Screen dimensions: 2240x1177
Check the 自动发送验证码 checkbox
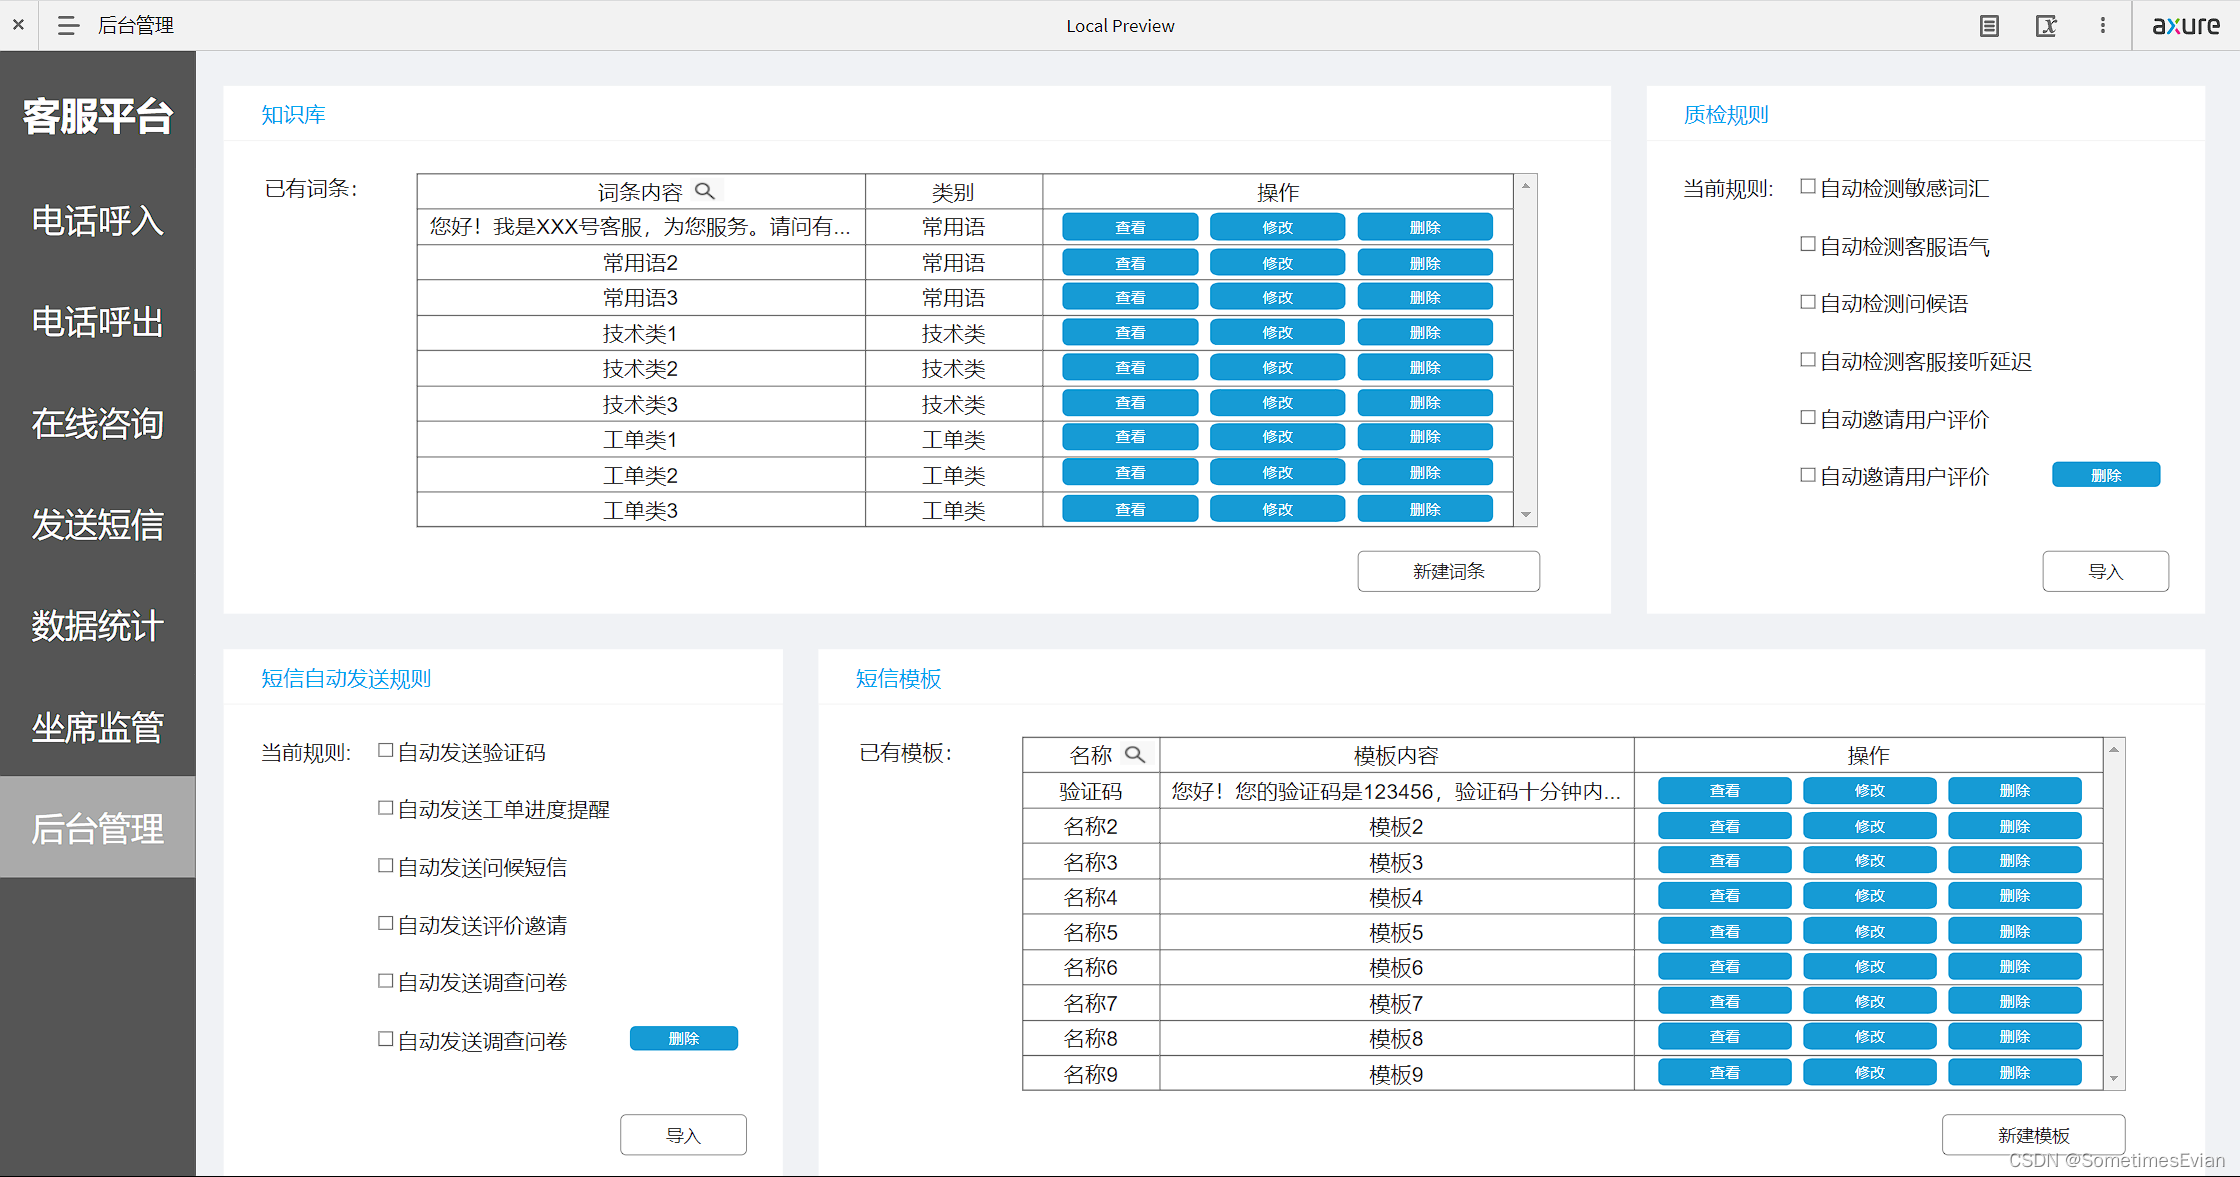385,750
